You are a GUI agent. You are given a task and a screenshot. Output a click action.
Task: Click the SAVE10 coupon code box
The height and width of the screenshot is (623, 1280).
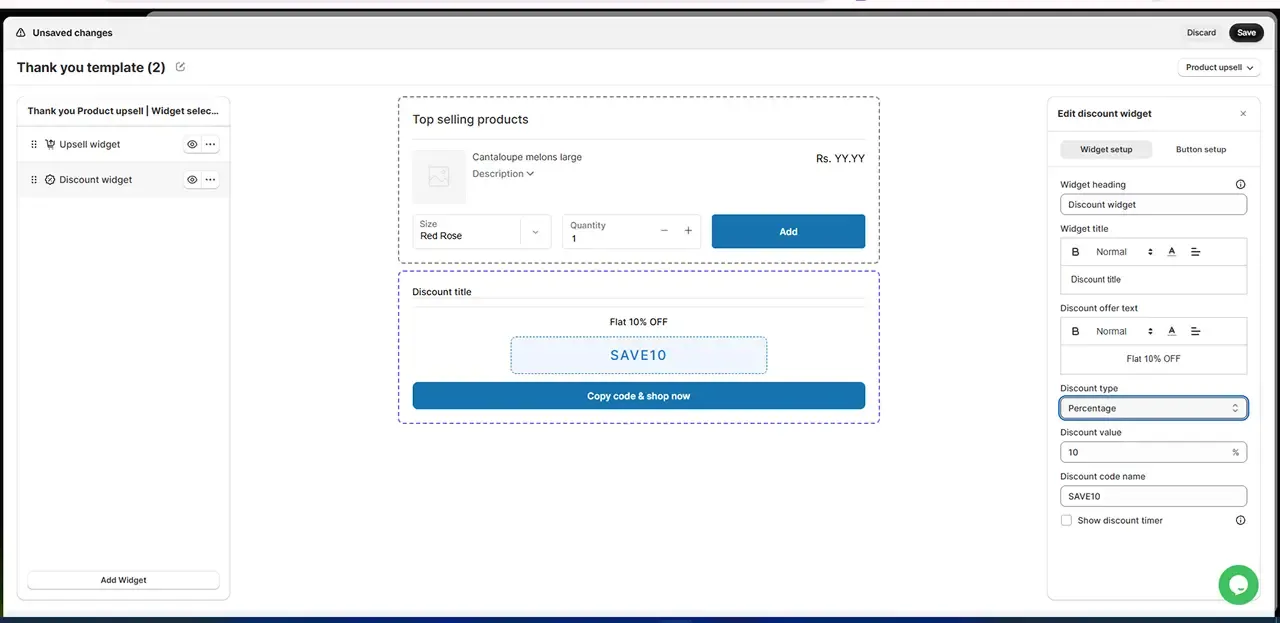(x=638, y=355)
